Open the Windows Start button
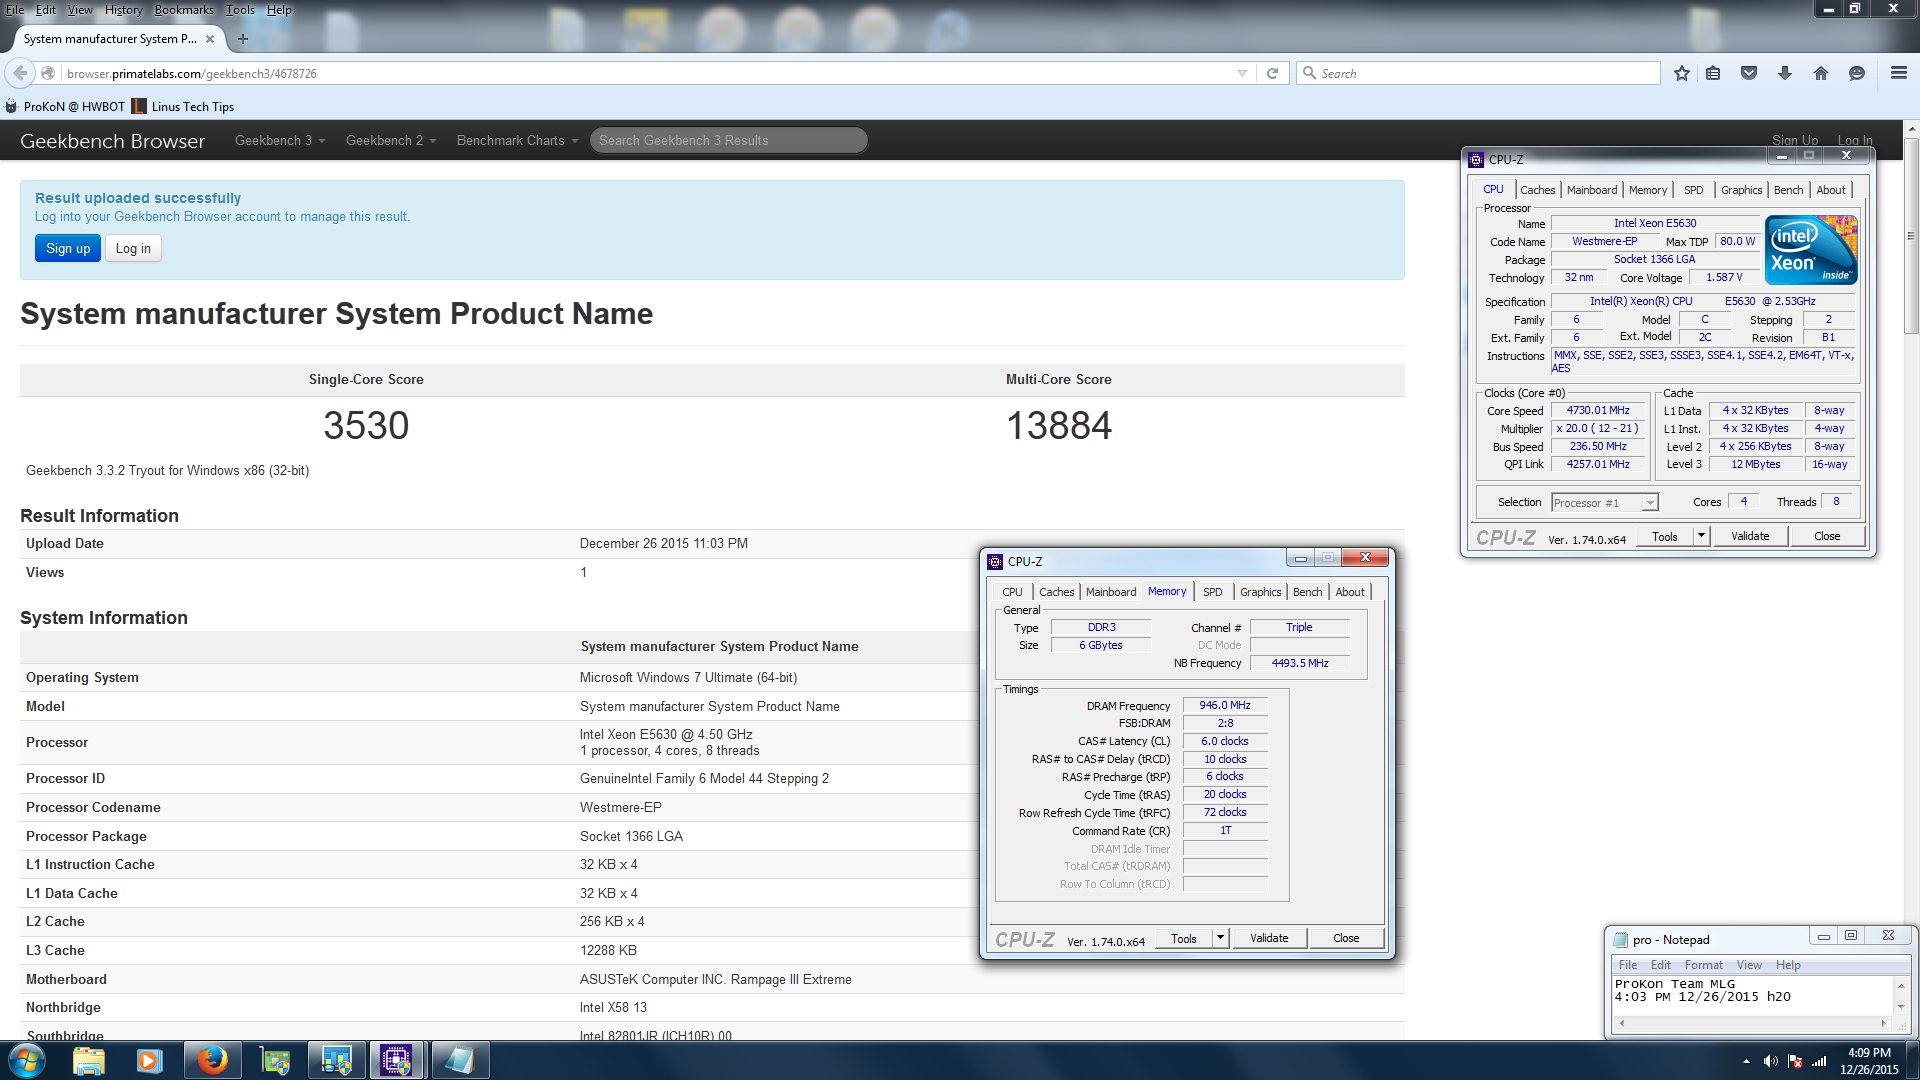Image resolution: width=1920 pixels, height=1080 pixels. click(x=26, y=1060)
